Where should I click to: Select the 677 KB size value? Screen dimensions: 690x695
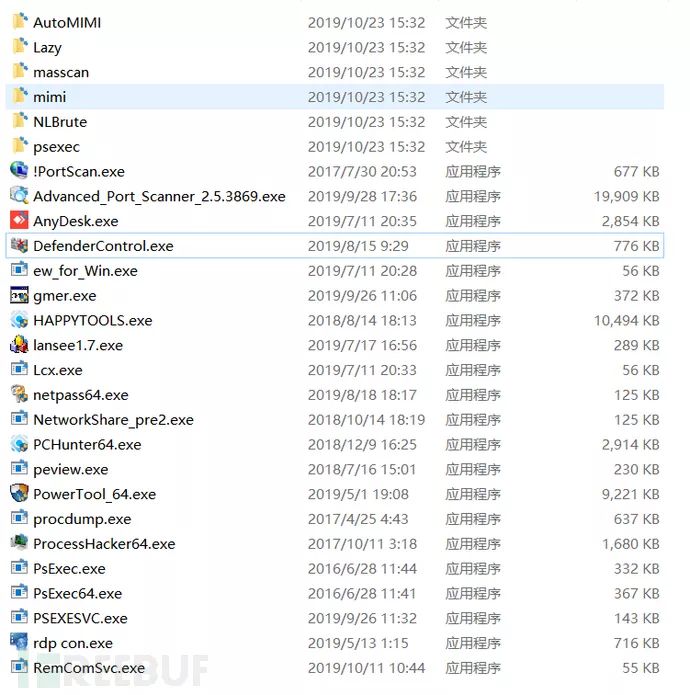(x=636, y=172)
